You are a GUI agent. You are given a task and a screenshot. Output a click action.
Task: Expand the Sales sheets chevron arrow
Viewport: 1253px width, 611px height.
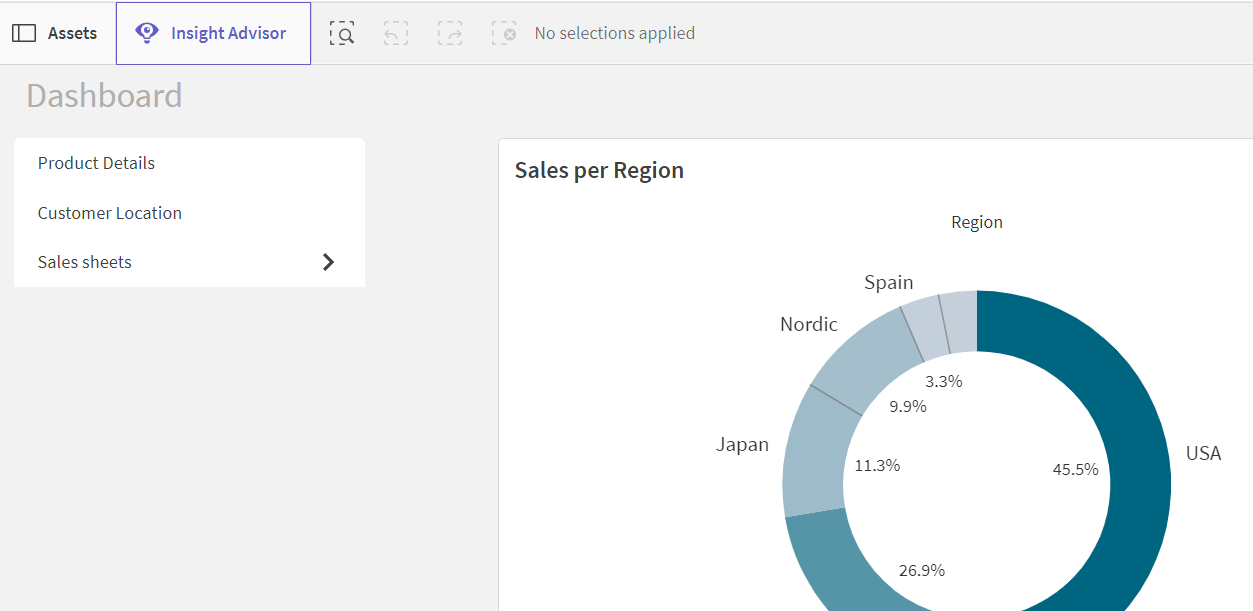[x=328, y=262]
